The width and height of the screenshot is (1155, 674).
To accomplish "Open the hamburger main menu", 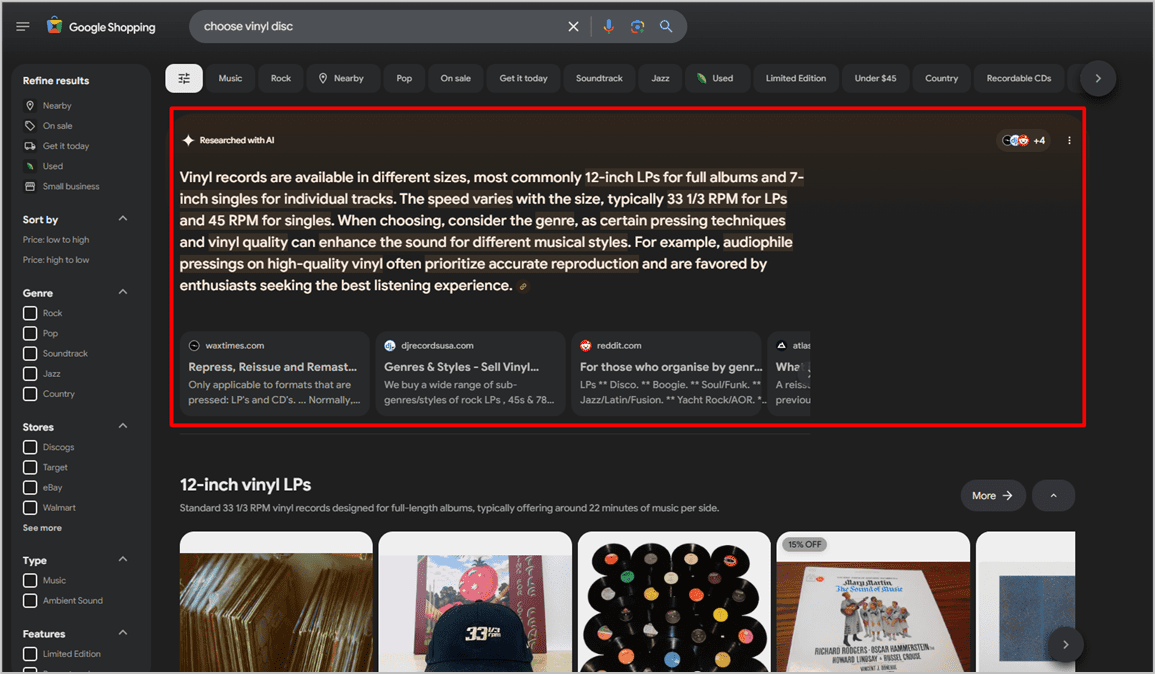I will pos(23,27).
